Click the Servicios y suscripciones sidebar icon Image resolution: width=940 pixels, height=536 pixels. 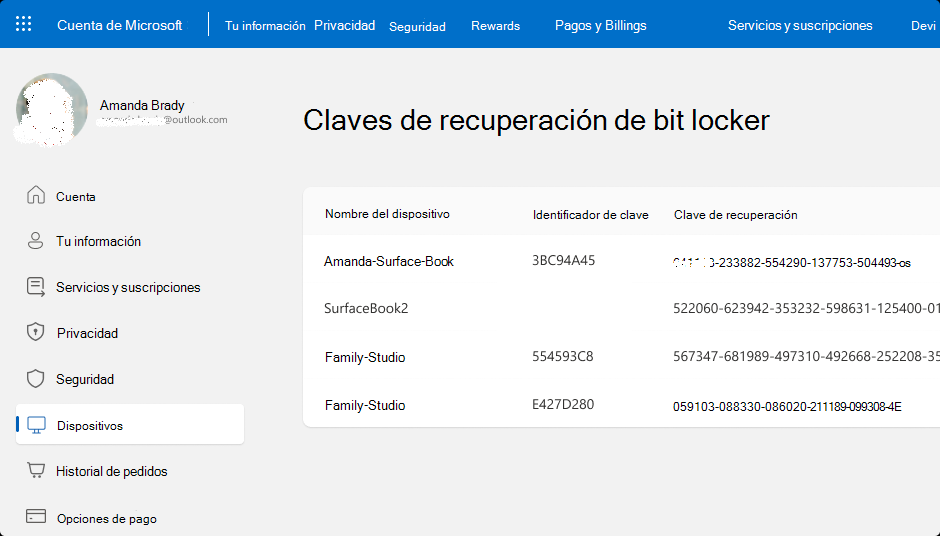pyautogui.click(x=36, y=287)
